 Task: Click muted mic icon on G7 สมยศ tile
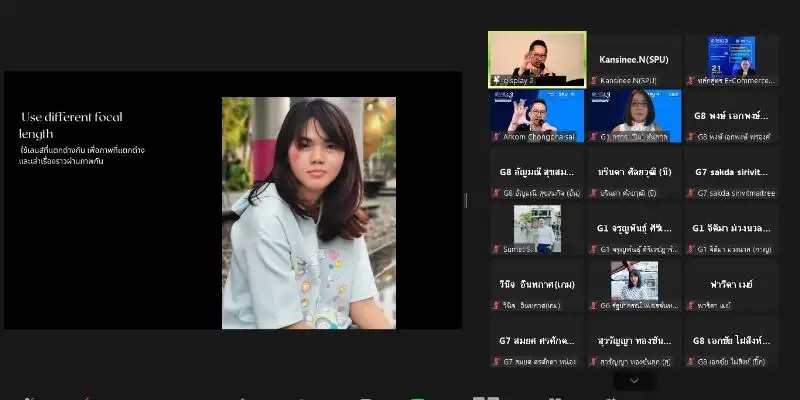(x=494, y=361)
